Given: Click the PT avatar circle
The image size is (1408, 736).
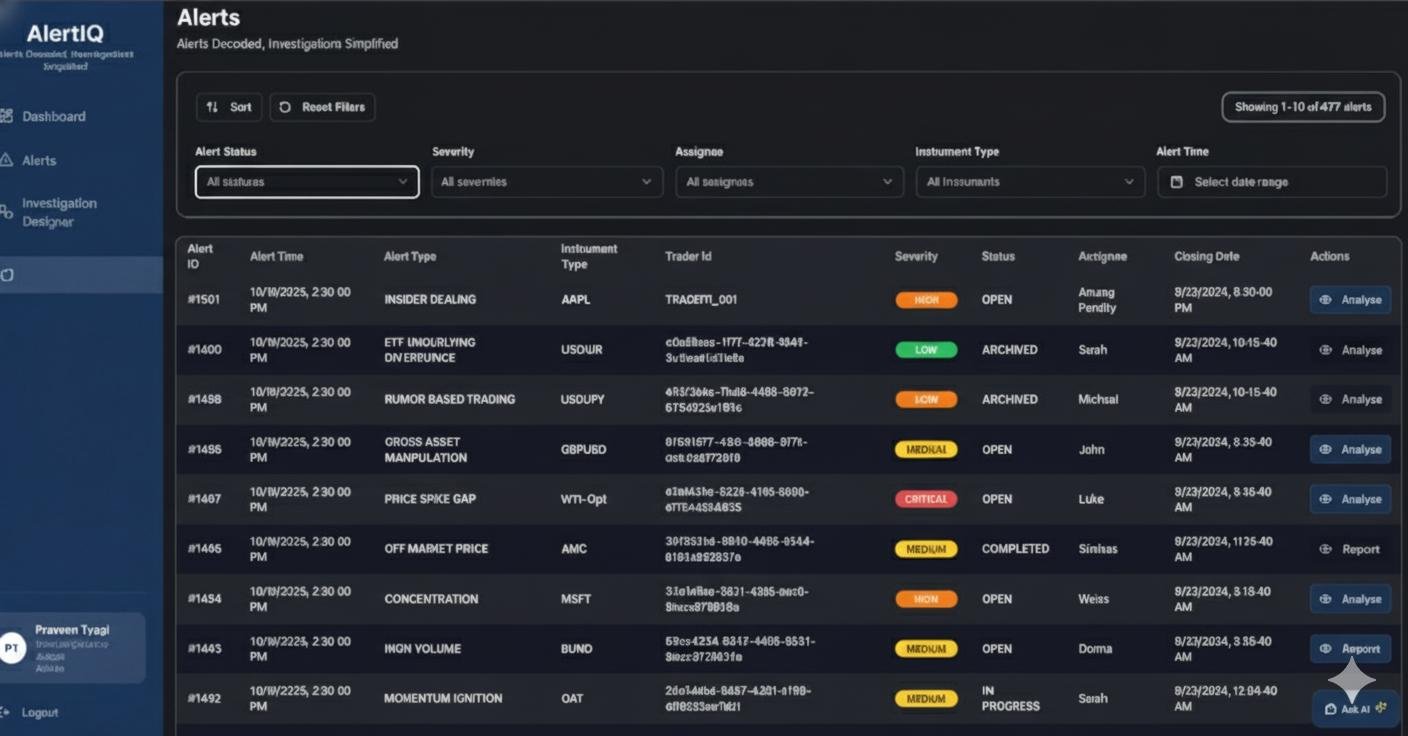Looking at the screenshot, I should point(12,649).
